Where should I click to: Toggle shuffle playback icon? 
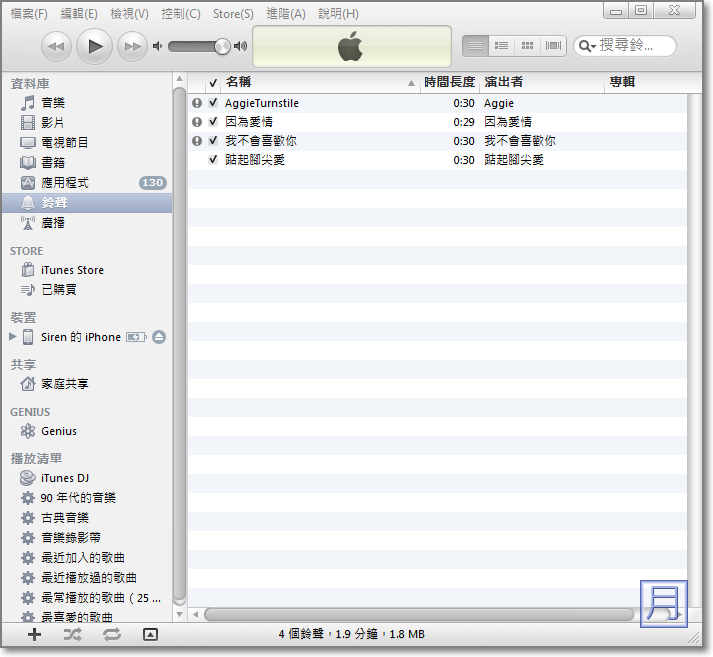pos(73,634)
